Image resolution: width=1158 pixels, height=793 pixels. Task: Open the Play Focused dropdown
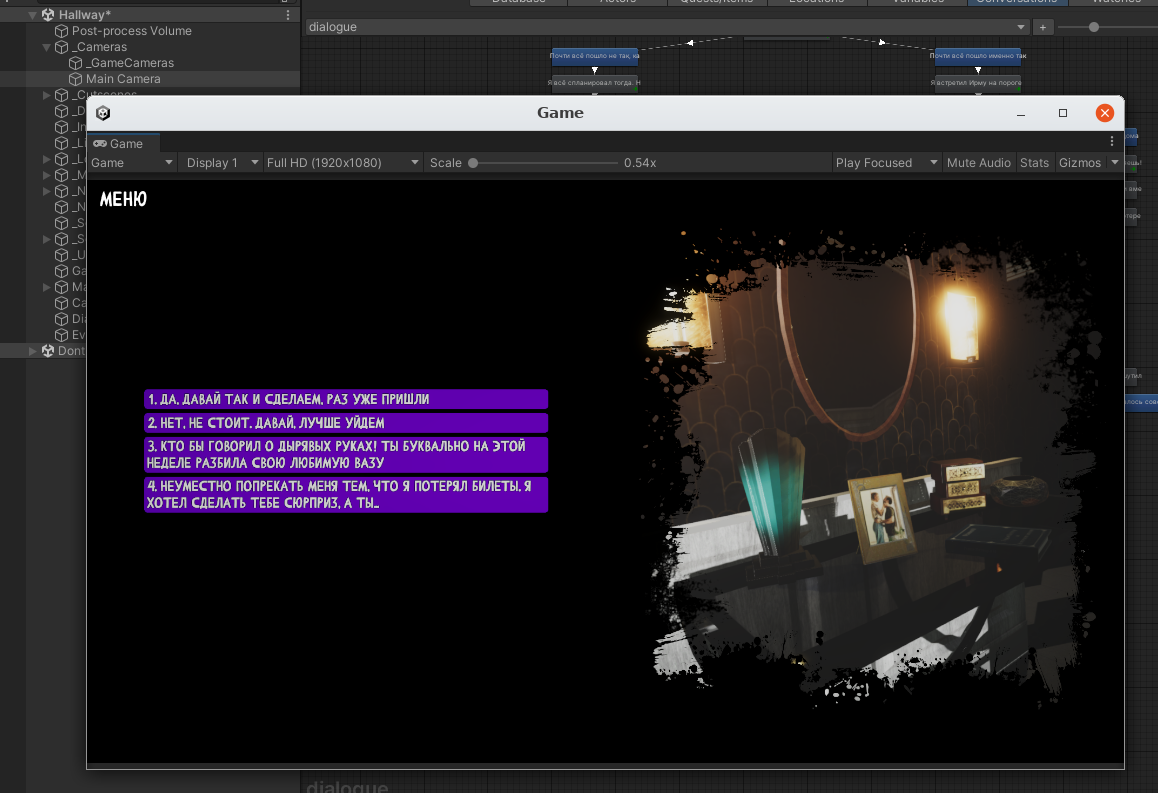click(x=887, y=163)
